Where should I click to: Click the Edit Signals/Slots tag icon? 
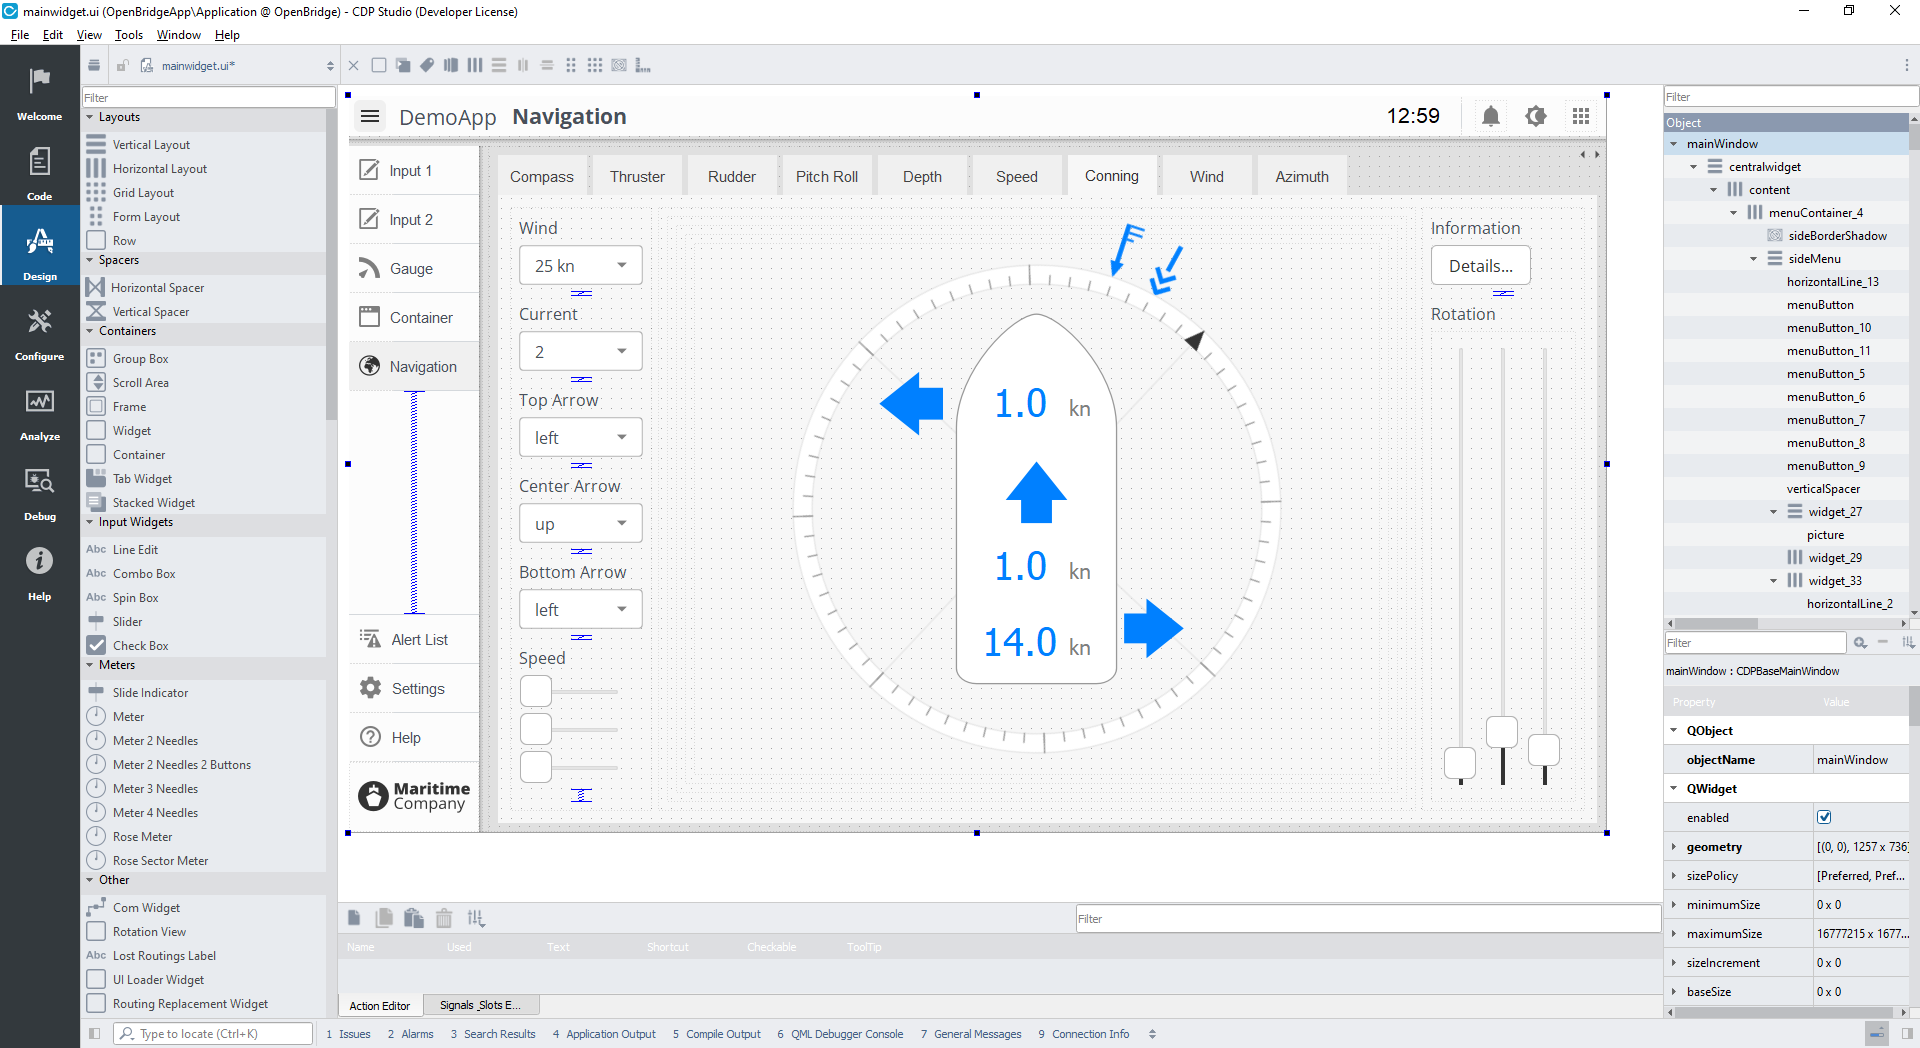(427, 65)
